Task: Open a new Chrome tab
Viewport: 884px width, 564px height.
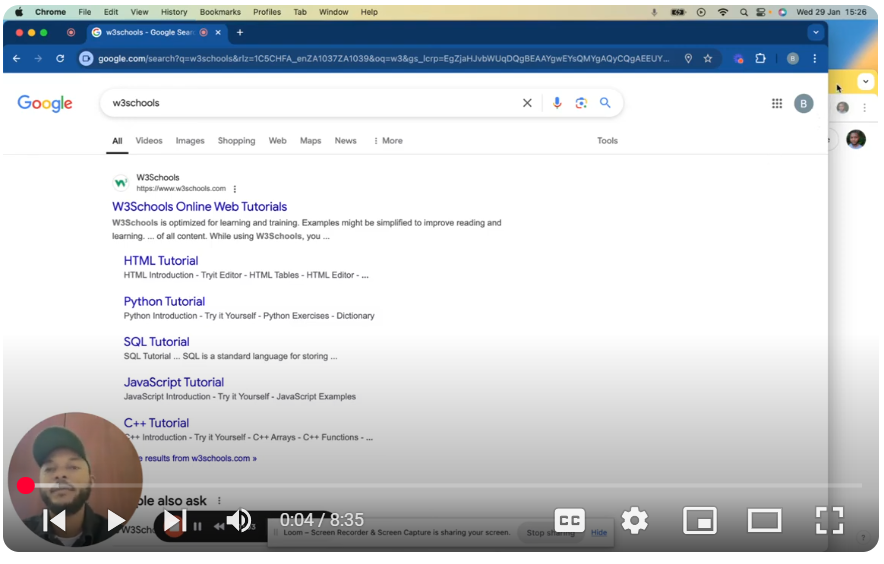Action: click(240, 33)
